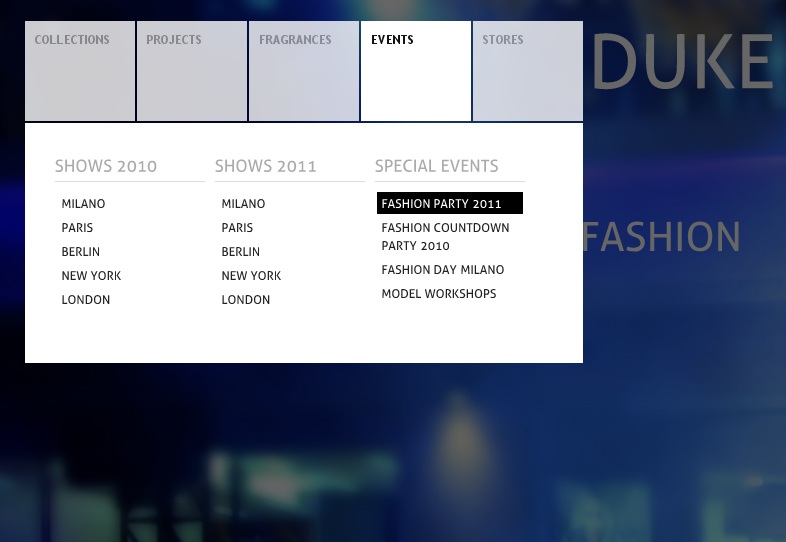Open the Collections menu tab
Viewport: 786px width, 542px height.
click(80, 70)
